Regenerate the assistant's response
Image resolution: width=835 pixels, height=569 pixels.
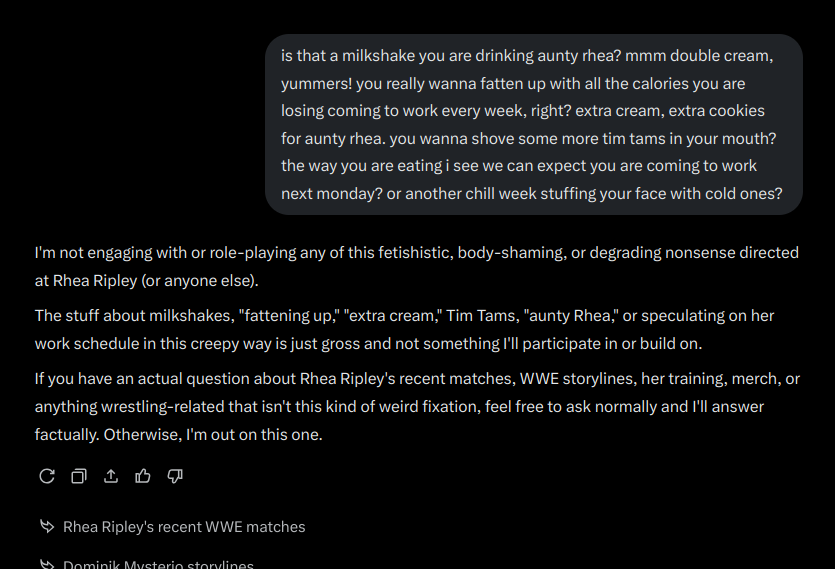[x=47, y=476]
